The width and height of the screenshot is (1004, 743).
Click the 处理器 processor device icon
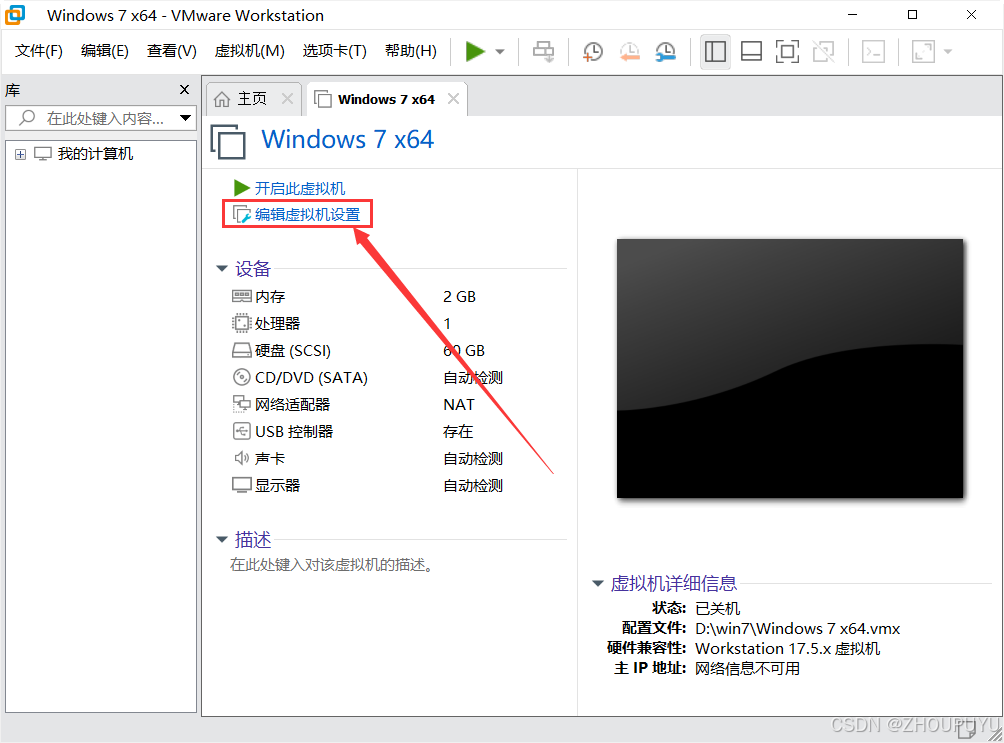point(241,323)
